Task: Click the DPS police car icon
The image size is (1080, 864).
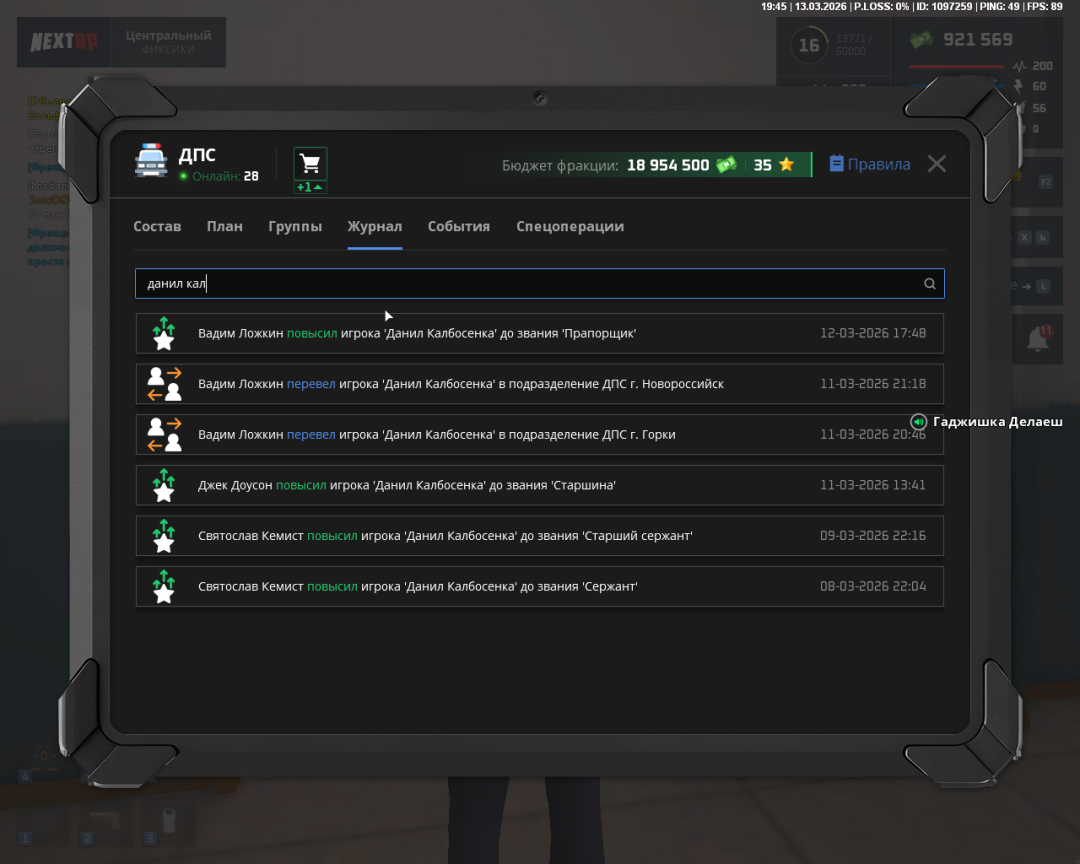Action: [x=151, y=162]
